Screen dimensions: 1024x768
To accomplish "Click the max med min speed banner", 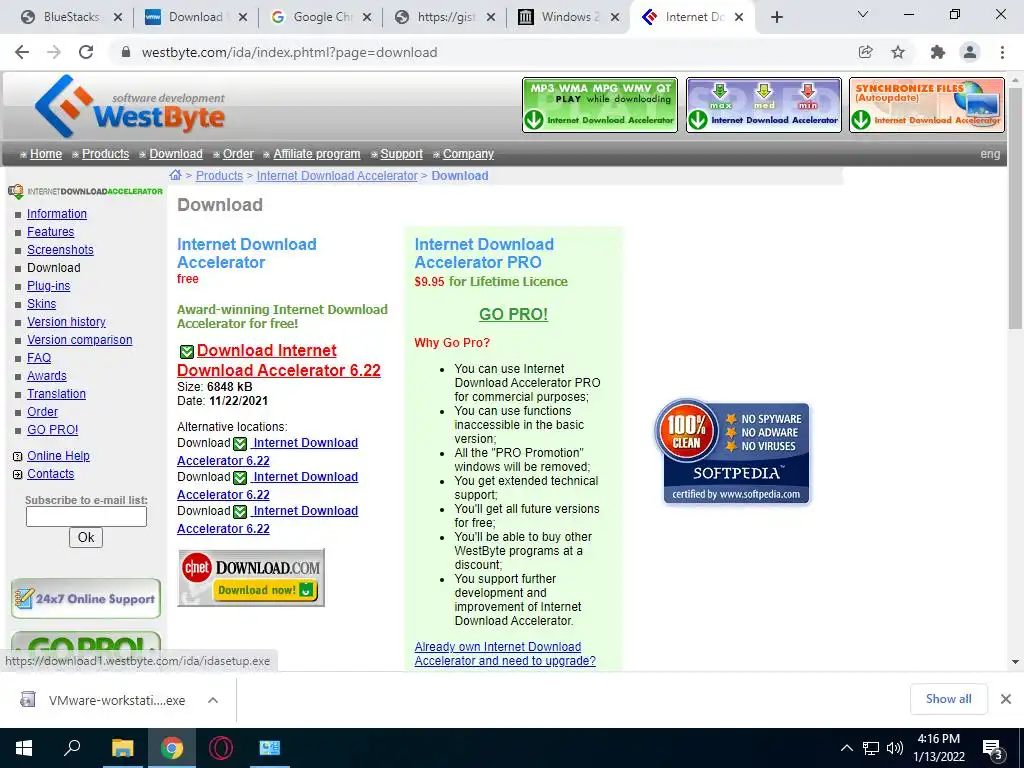I will click(763, 105).
